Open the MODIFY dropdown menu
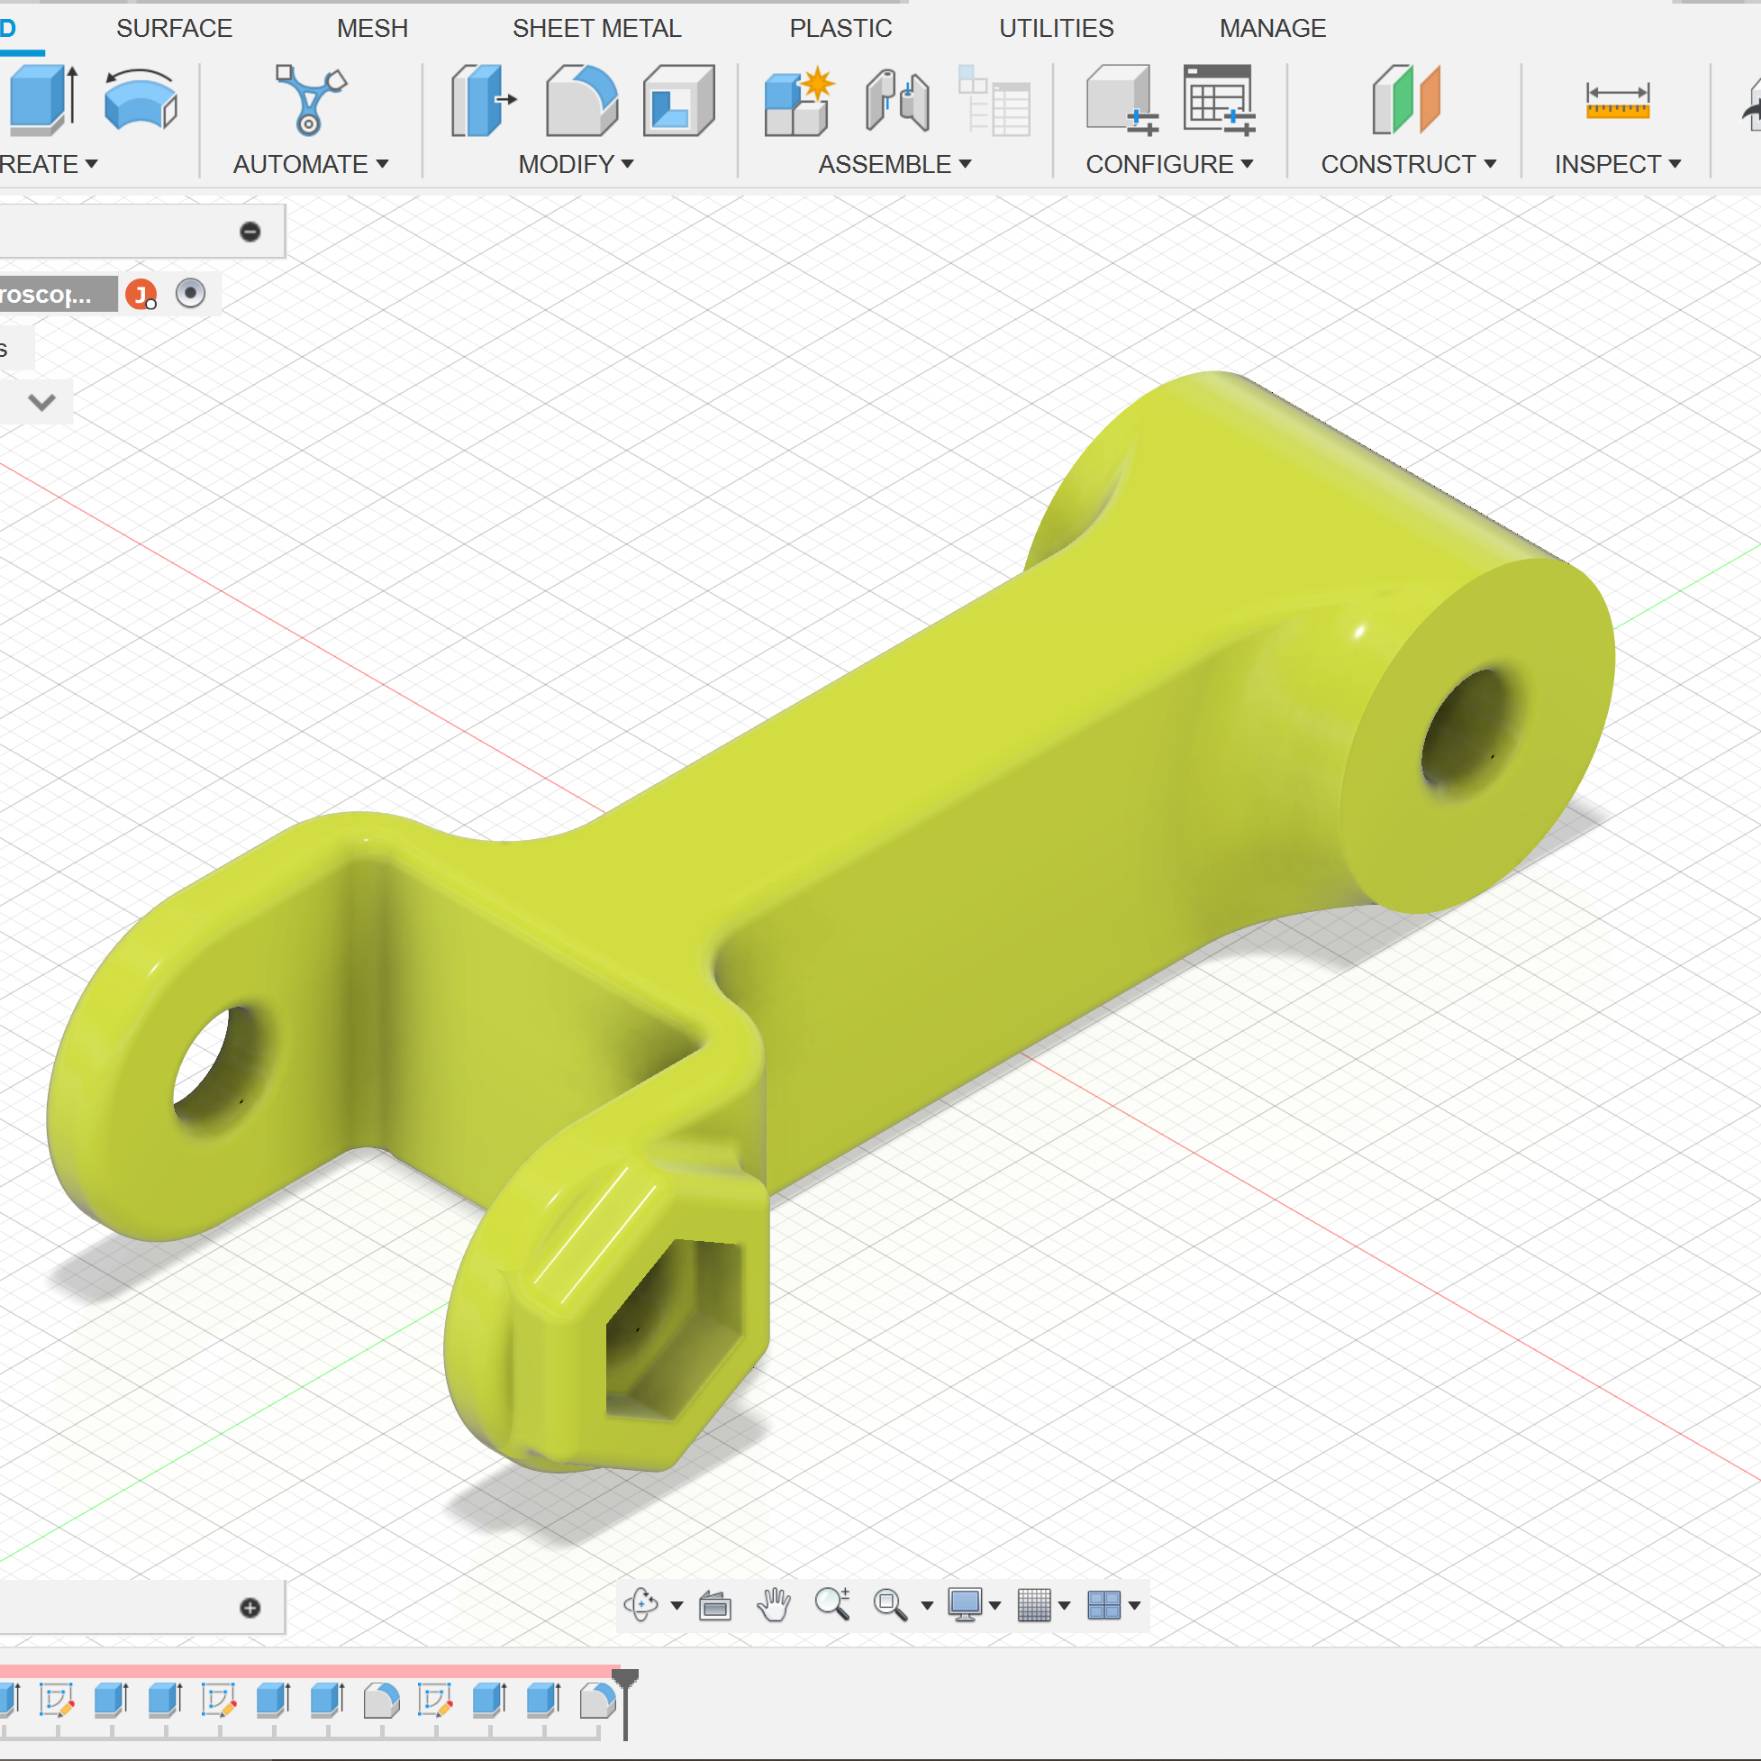 pos(575,164)
